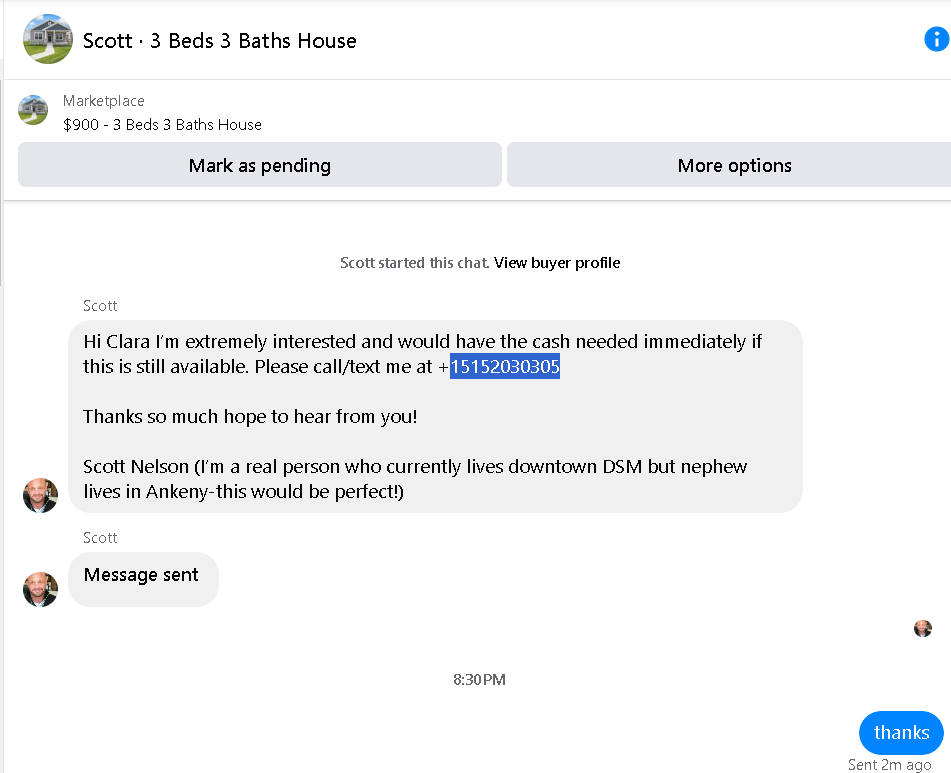Click the small seen-receipt avatar on right

click(922, 628)
